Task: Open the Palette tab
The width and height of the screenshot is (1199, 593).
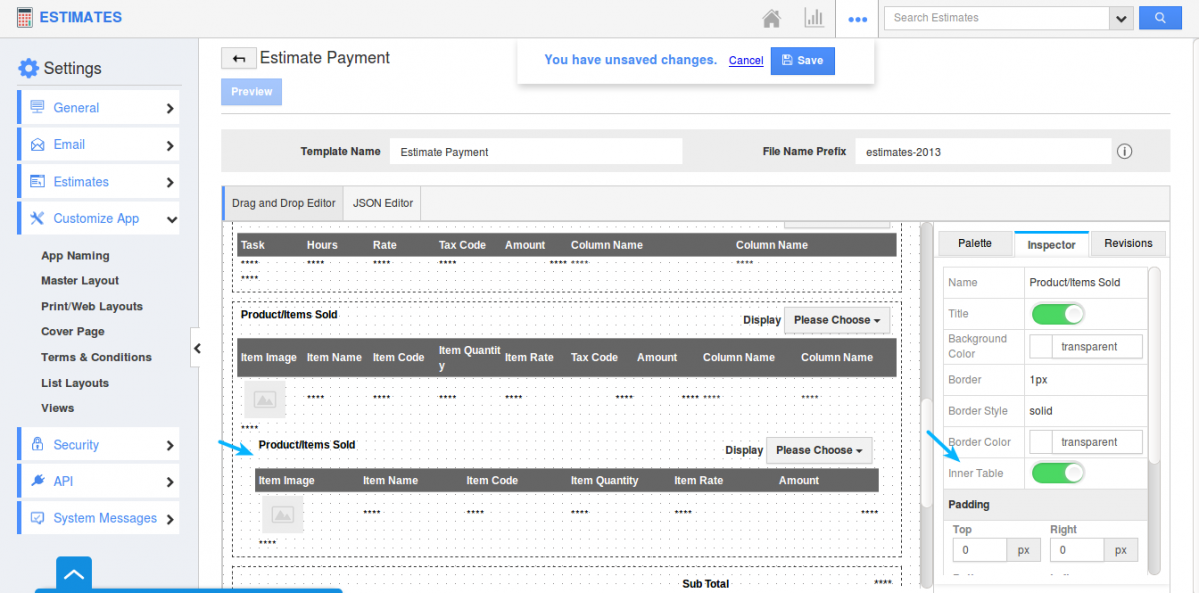Action: click(x=975, y=243)
